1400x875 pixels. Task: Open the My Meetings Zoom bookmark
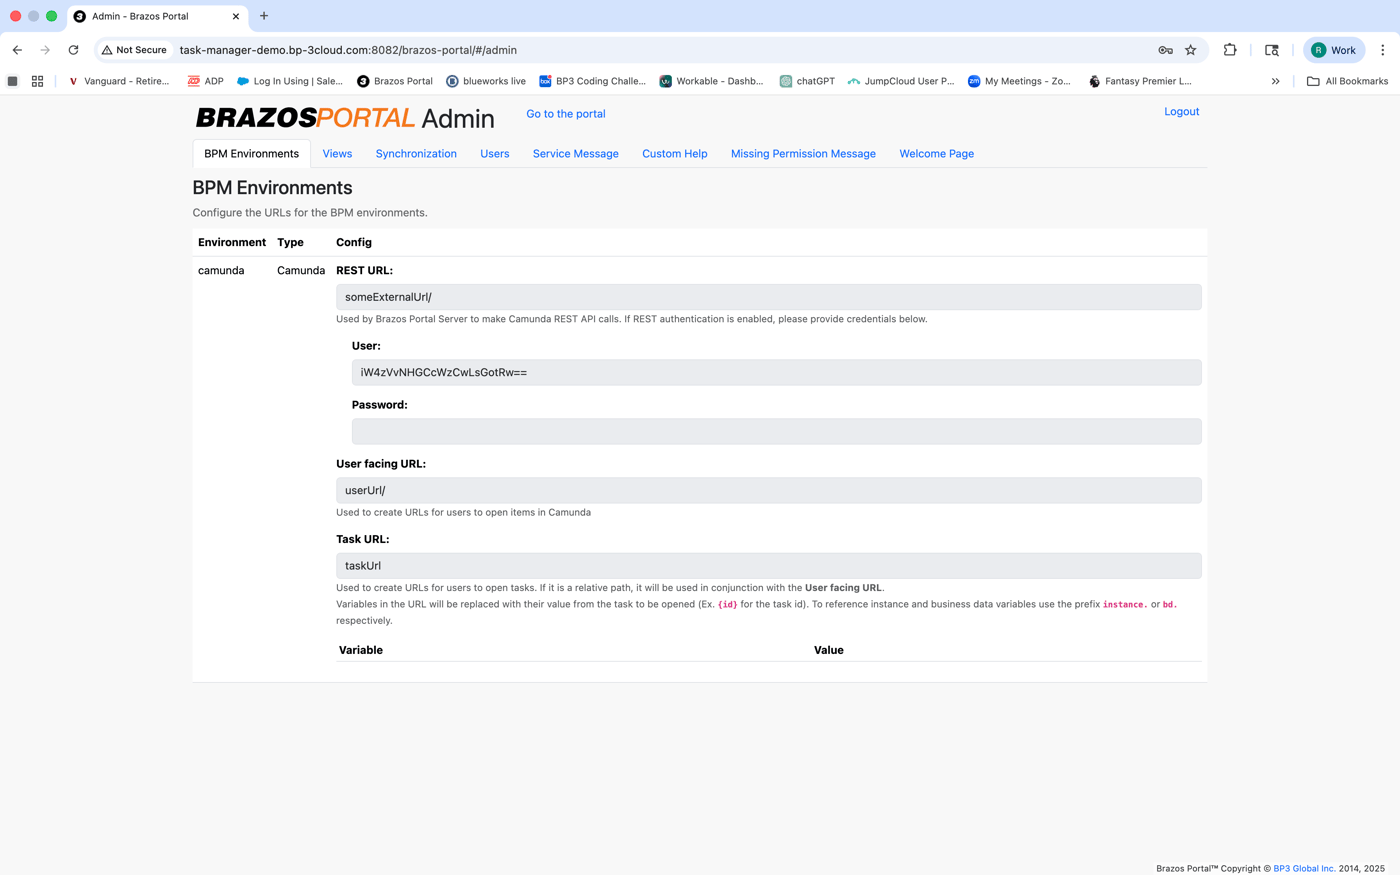[1019, 81]
